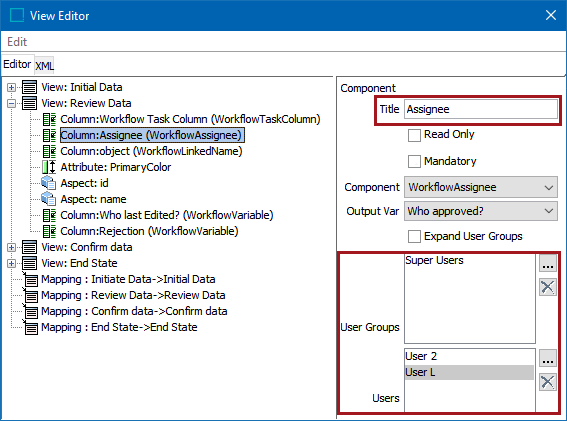Select the PrimaryColor attribute icon
Viewport: 567px width, 421px height.
click(x=49, y=167)
